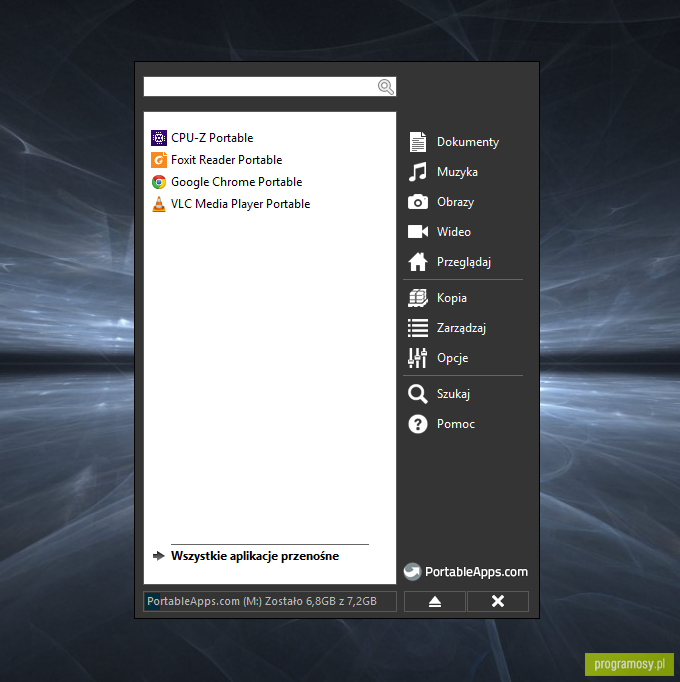Click the arrow beside Wszystkie aplikacje przenośne

pos(159,556)
